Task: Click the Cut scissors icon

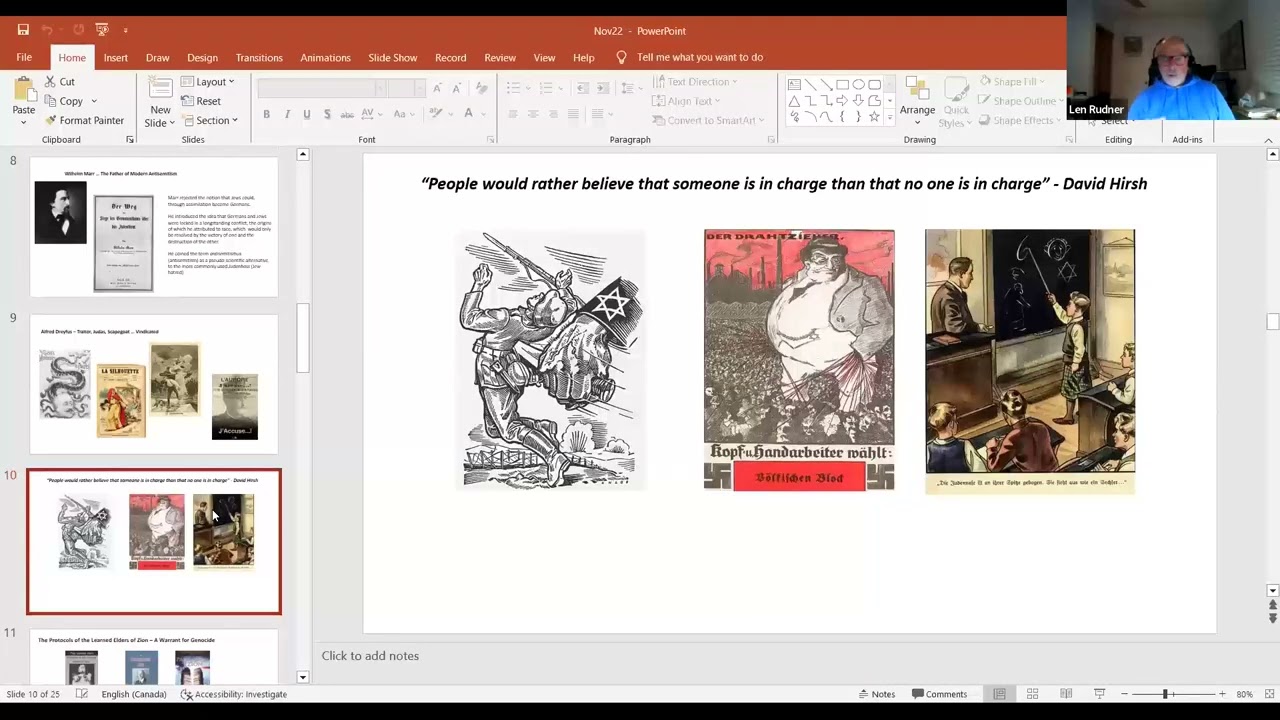Action: [x=51, y=82]
